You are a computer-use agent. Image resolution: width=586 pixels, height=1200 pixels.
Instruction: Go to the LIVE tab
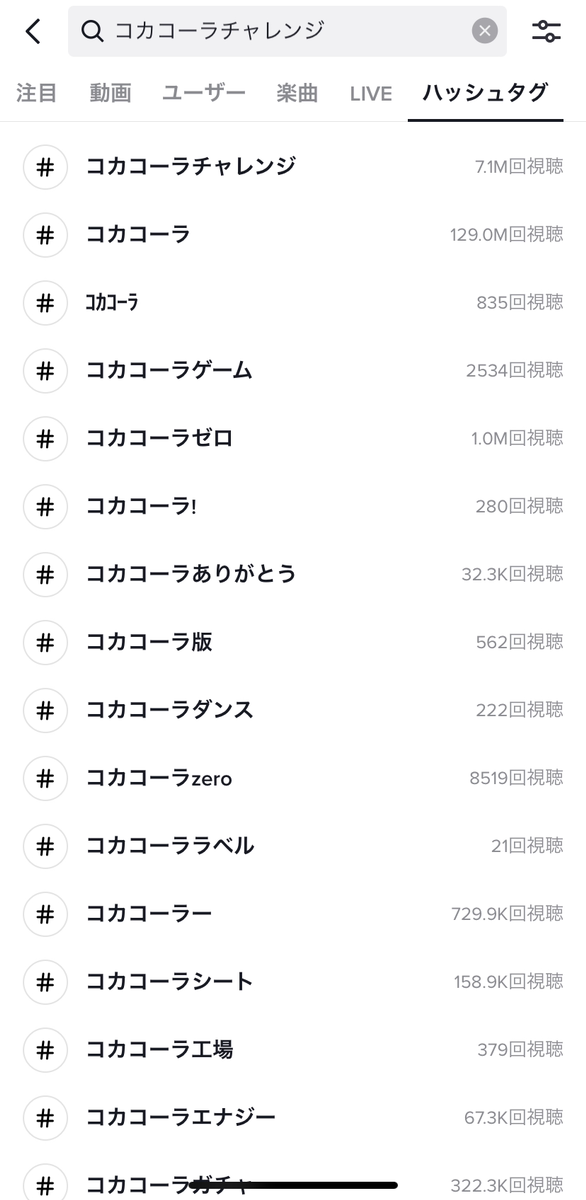click(x=371, y=94)
